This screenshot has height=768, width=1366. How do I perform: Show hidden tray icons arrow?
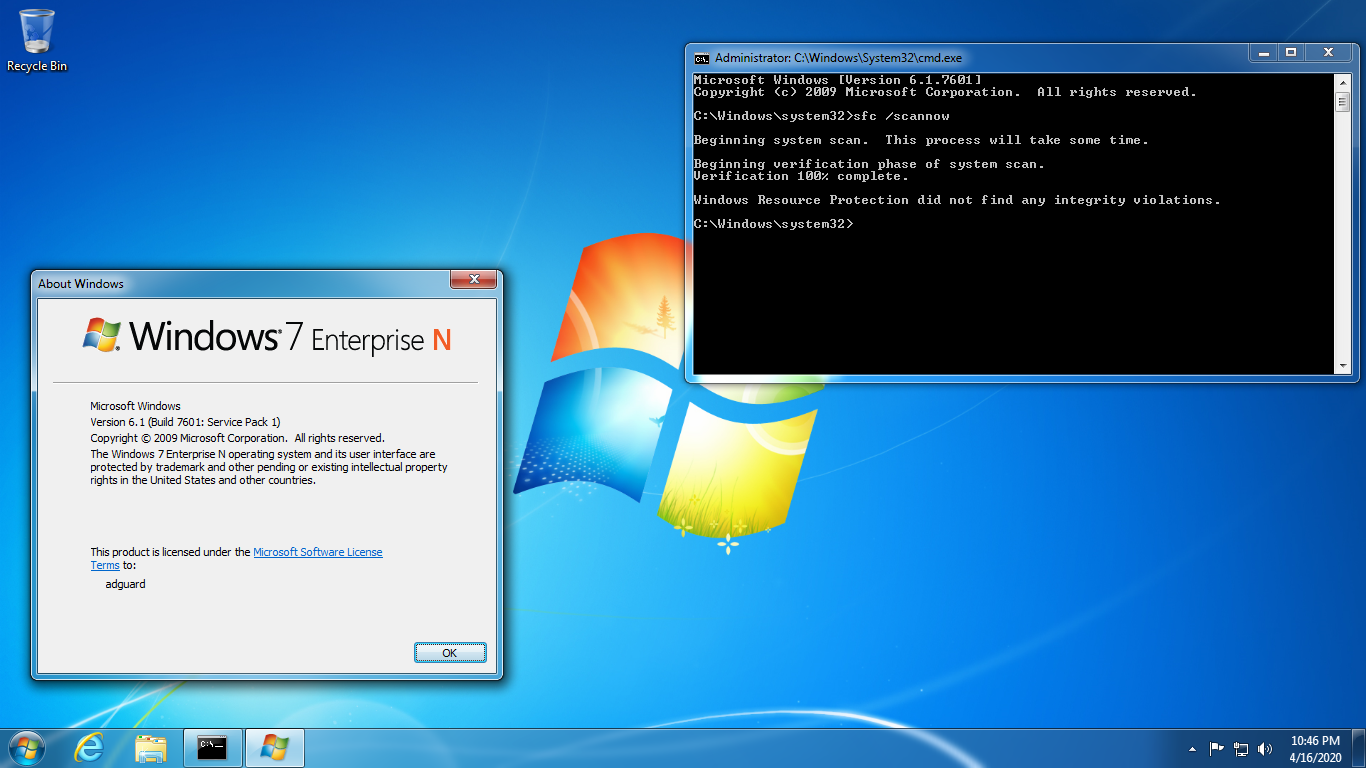click(x=1192, y=749)
